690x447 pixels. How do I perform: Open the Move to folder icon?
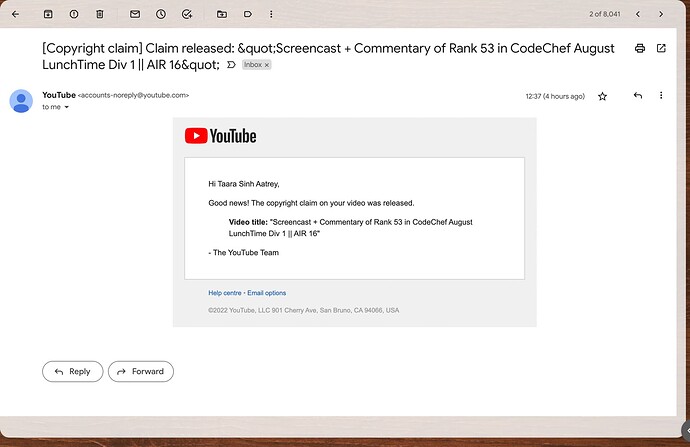pyautogui.click(x=222, y=14)
